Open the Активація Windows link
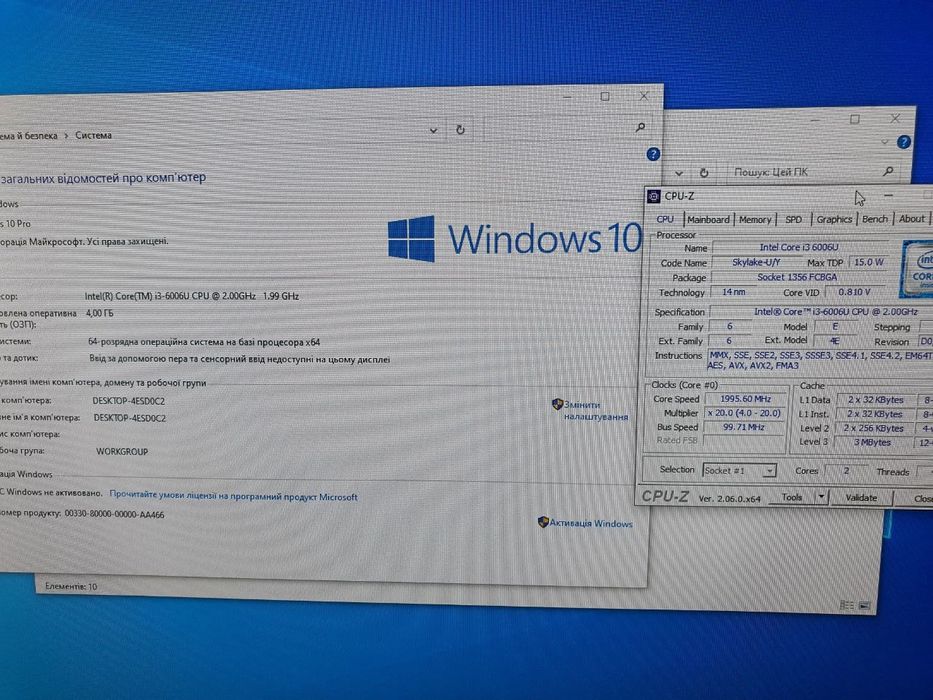Screen dimensions: 933x700 coord(591,523)
